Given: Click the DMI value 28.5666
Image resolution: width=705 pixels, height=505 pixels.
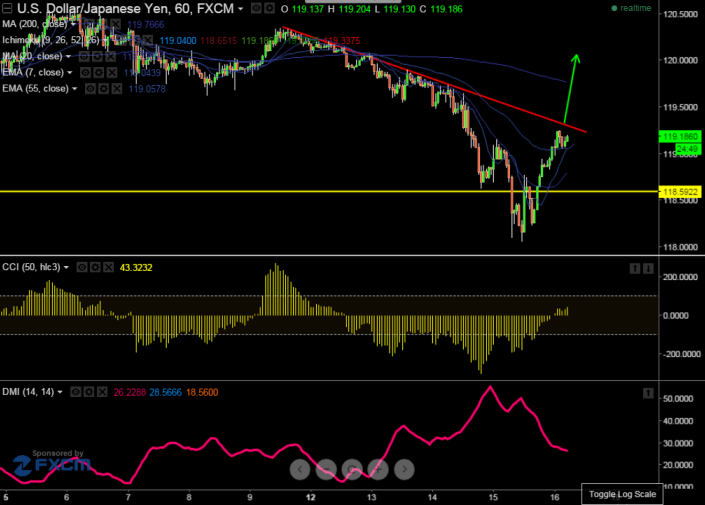Looking at the screenshot, I should 165,393.
